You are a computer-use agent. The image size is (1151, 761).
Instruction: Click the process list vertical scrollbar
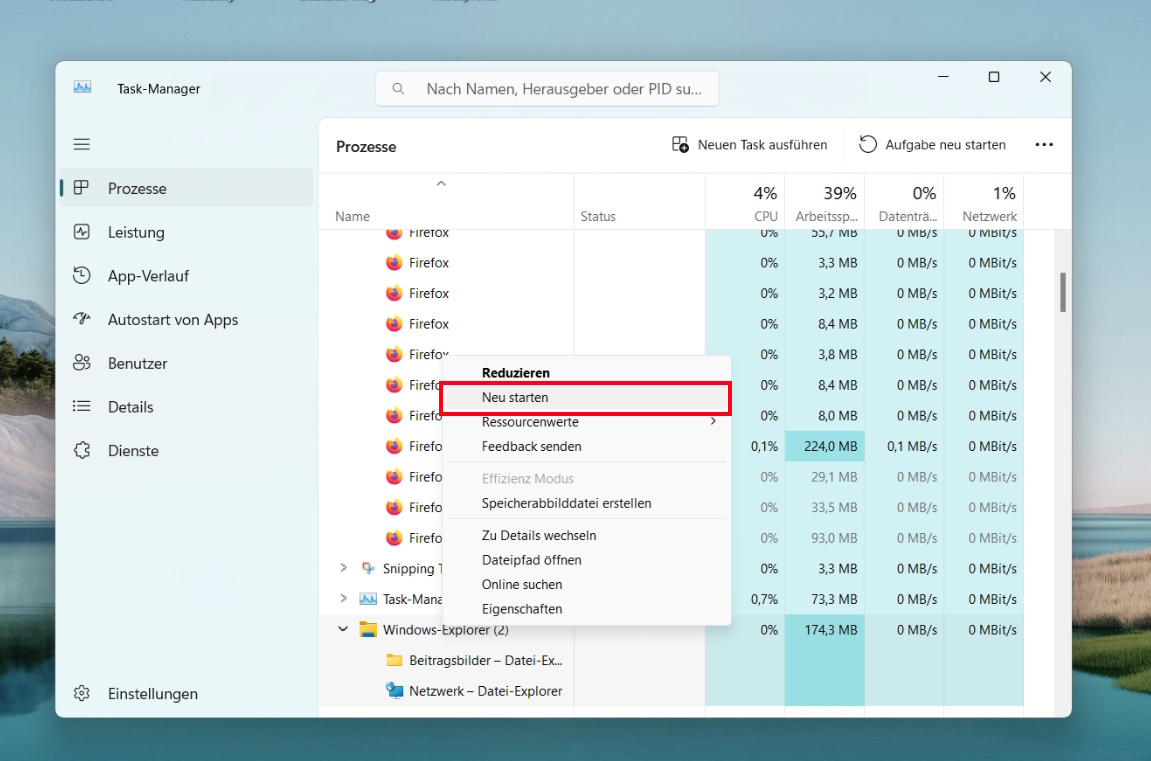tap(1062, 292)
